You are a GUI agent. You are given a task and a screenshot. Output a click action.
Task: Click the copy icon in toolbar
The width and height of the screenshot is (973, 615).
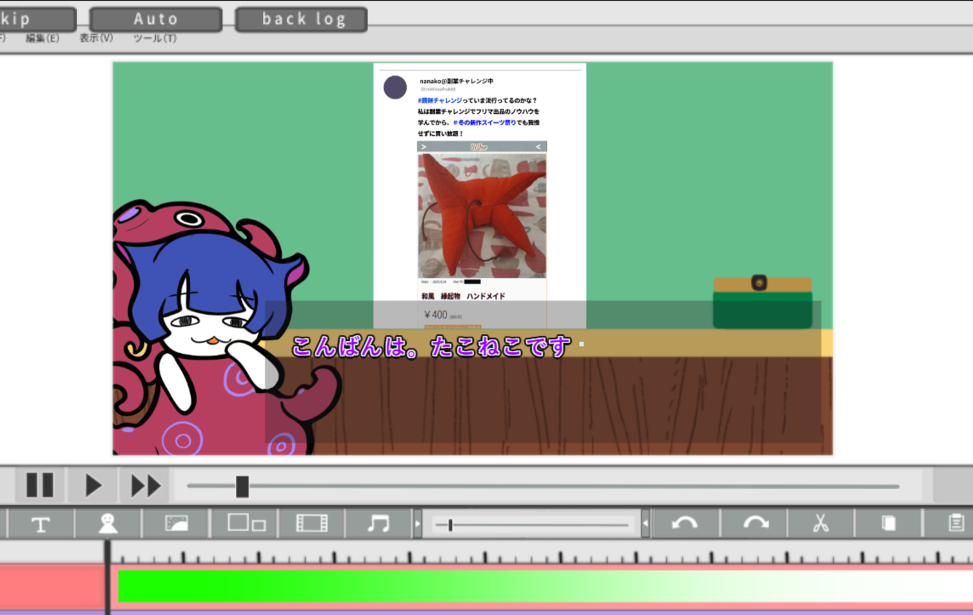click(888, 523)
